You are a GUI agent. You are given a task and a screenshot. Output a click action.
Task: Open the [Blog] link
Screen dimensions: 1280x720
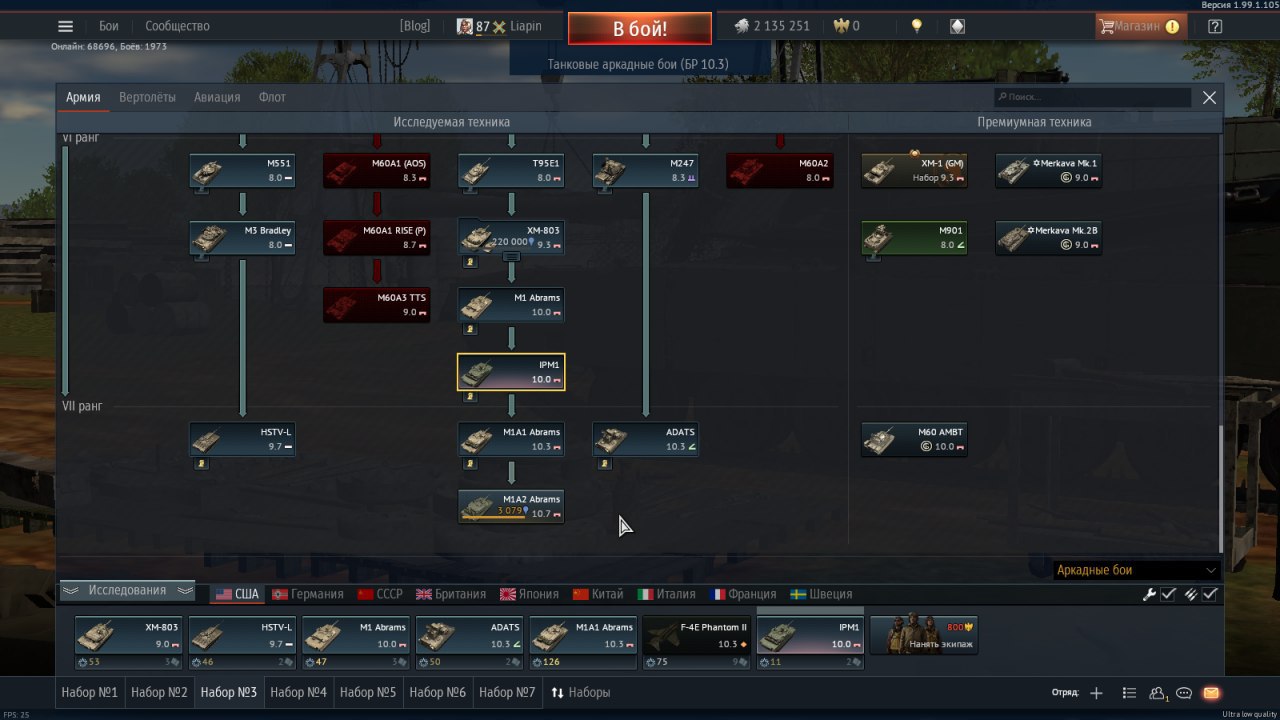coord(414,26)
